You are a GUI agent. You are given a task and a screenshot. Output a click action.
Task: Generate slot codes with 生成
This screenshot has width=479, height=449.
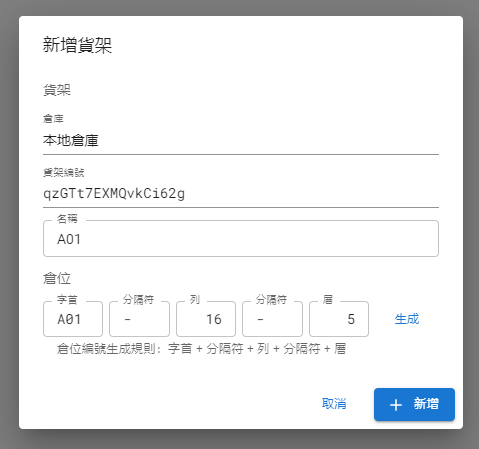pos(407,319)
